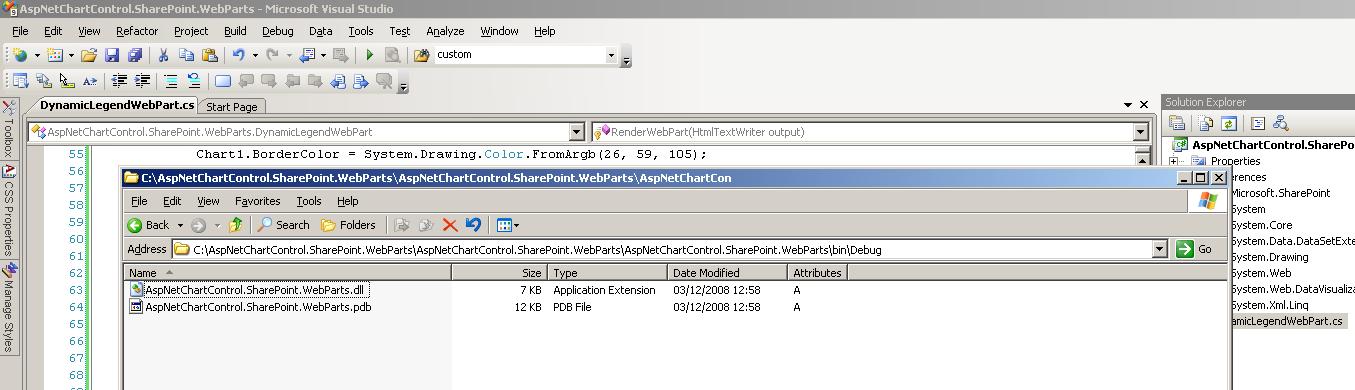Open the Favorites menu in Explorer
Screen dimensions: 1355x390
258,201
